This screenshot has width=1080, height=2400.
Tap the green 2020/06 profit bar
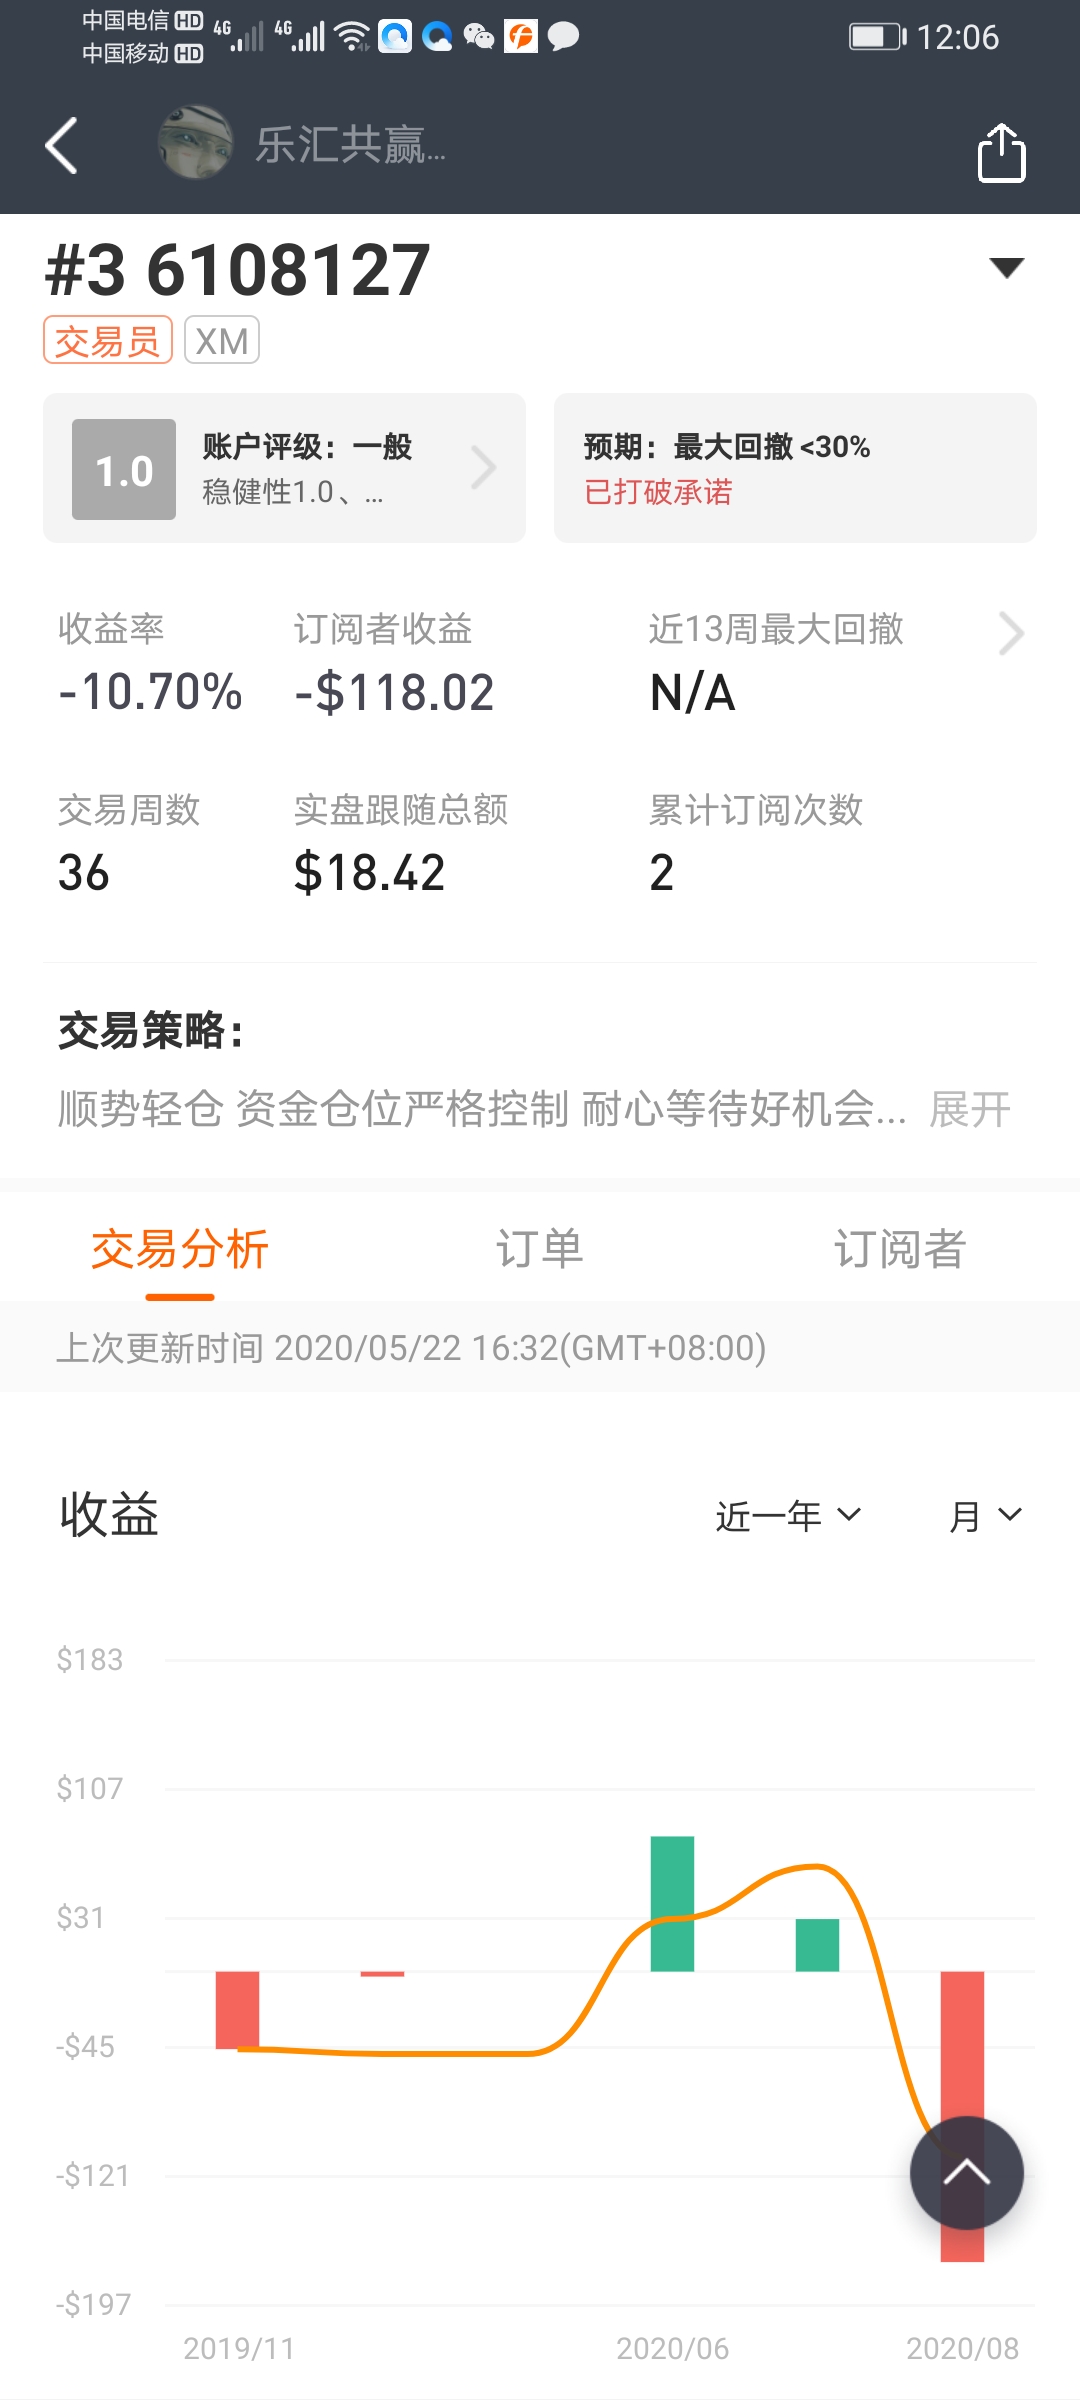[x=672, y=1904]
